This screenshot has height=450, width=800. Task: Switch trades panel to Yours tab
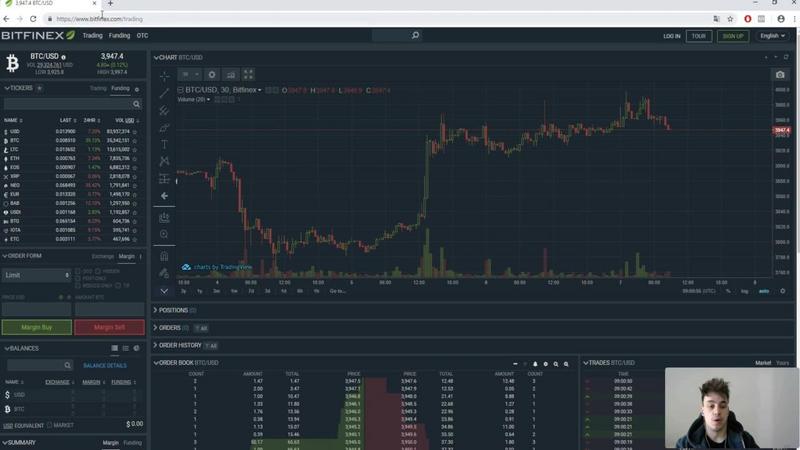tap(782, 363)
